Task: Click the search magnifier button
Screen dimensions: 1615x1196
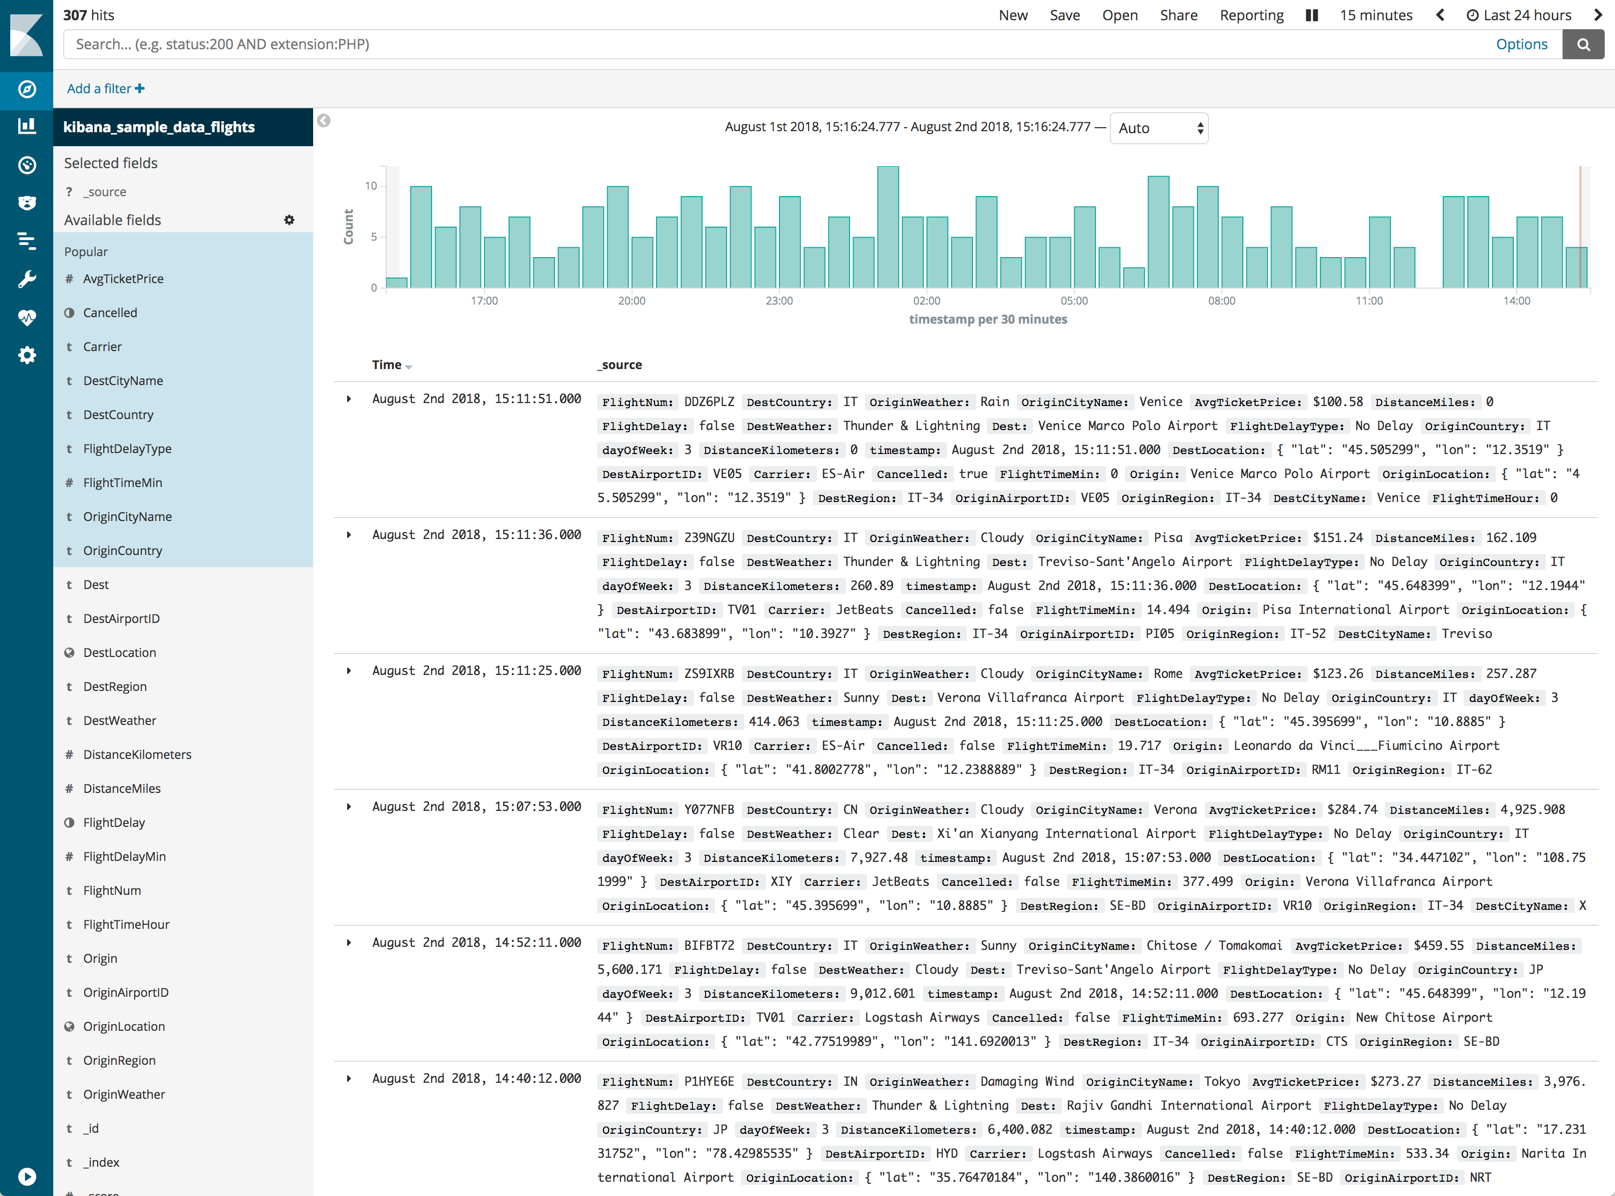Action: point(1583,44)
